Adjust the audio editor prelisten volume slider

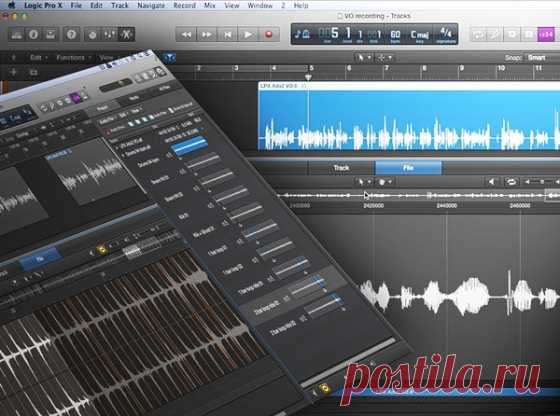point(541,182)
